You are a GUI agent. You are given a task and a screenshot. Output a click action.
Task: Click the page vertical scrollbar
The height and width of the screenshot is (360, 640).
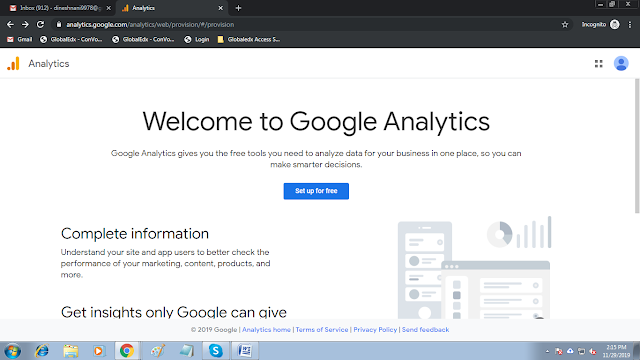tap(637, 146)
